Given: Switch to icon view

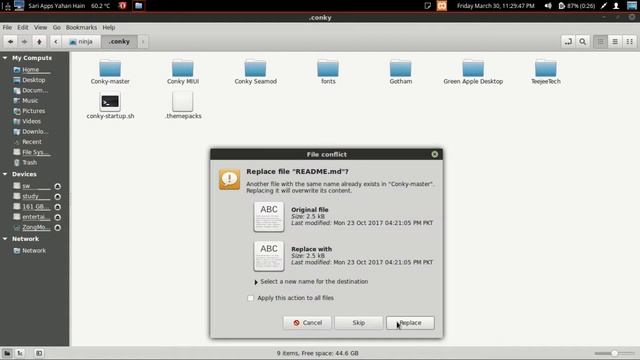Looking at the screenshot, I should click(x=600, y=42).
